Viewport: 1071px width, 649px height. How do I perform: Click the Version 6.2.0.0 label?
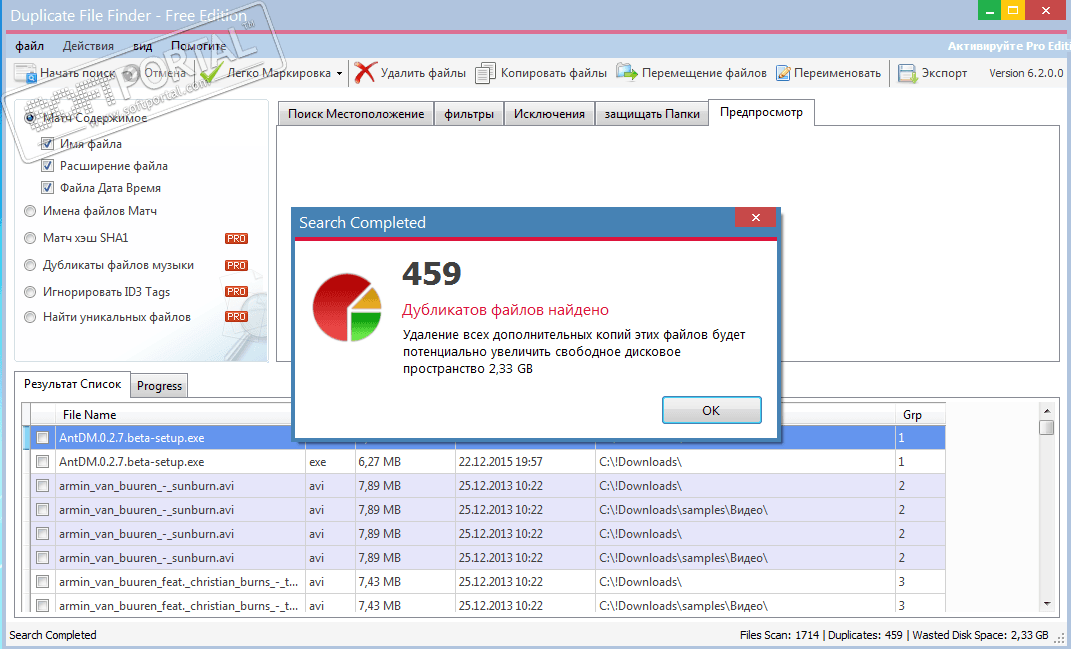point(1026,73)
